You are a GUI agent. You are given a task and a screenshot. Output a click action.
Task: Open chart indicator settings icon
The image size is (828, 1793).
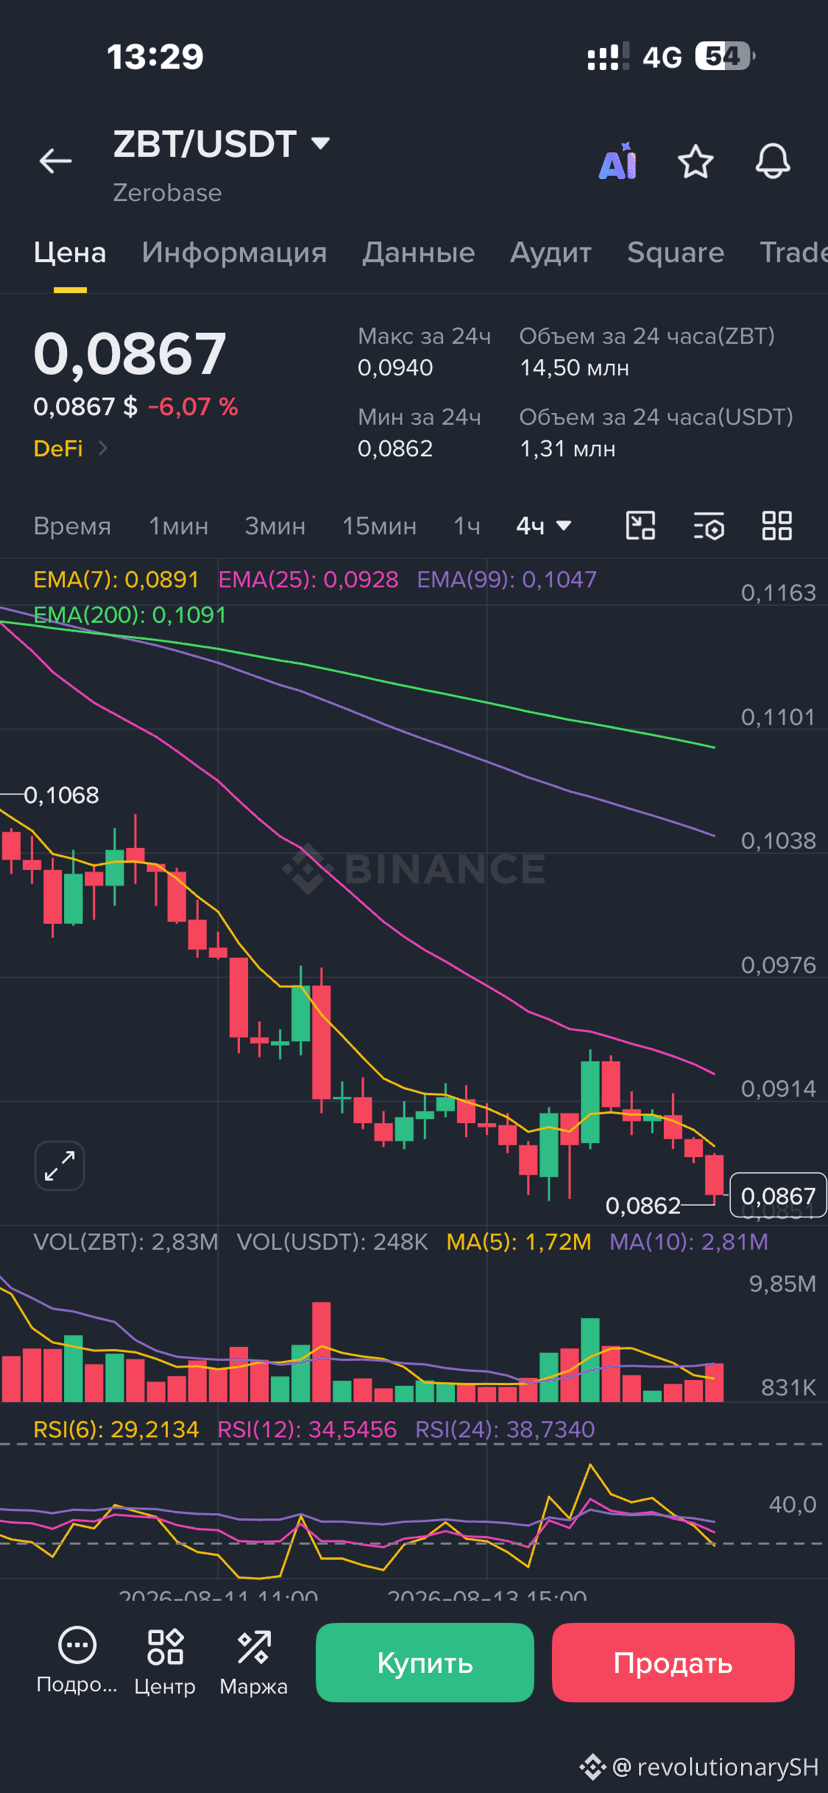pyautogui.click(x=709, y=526)
